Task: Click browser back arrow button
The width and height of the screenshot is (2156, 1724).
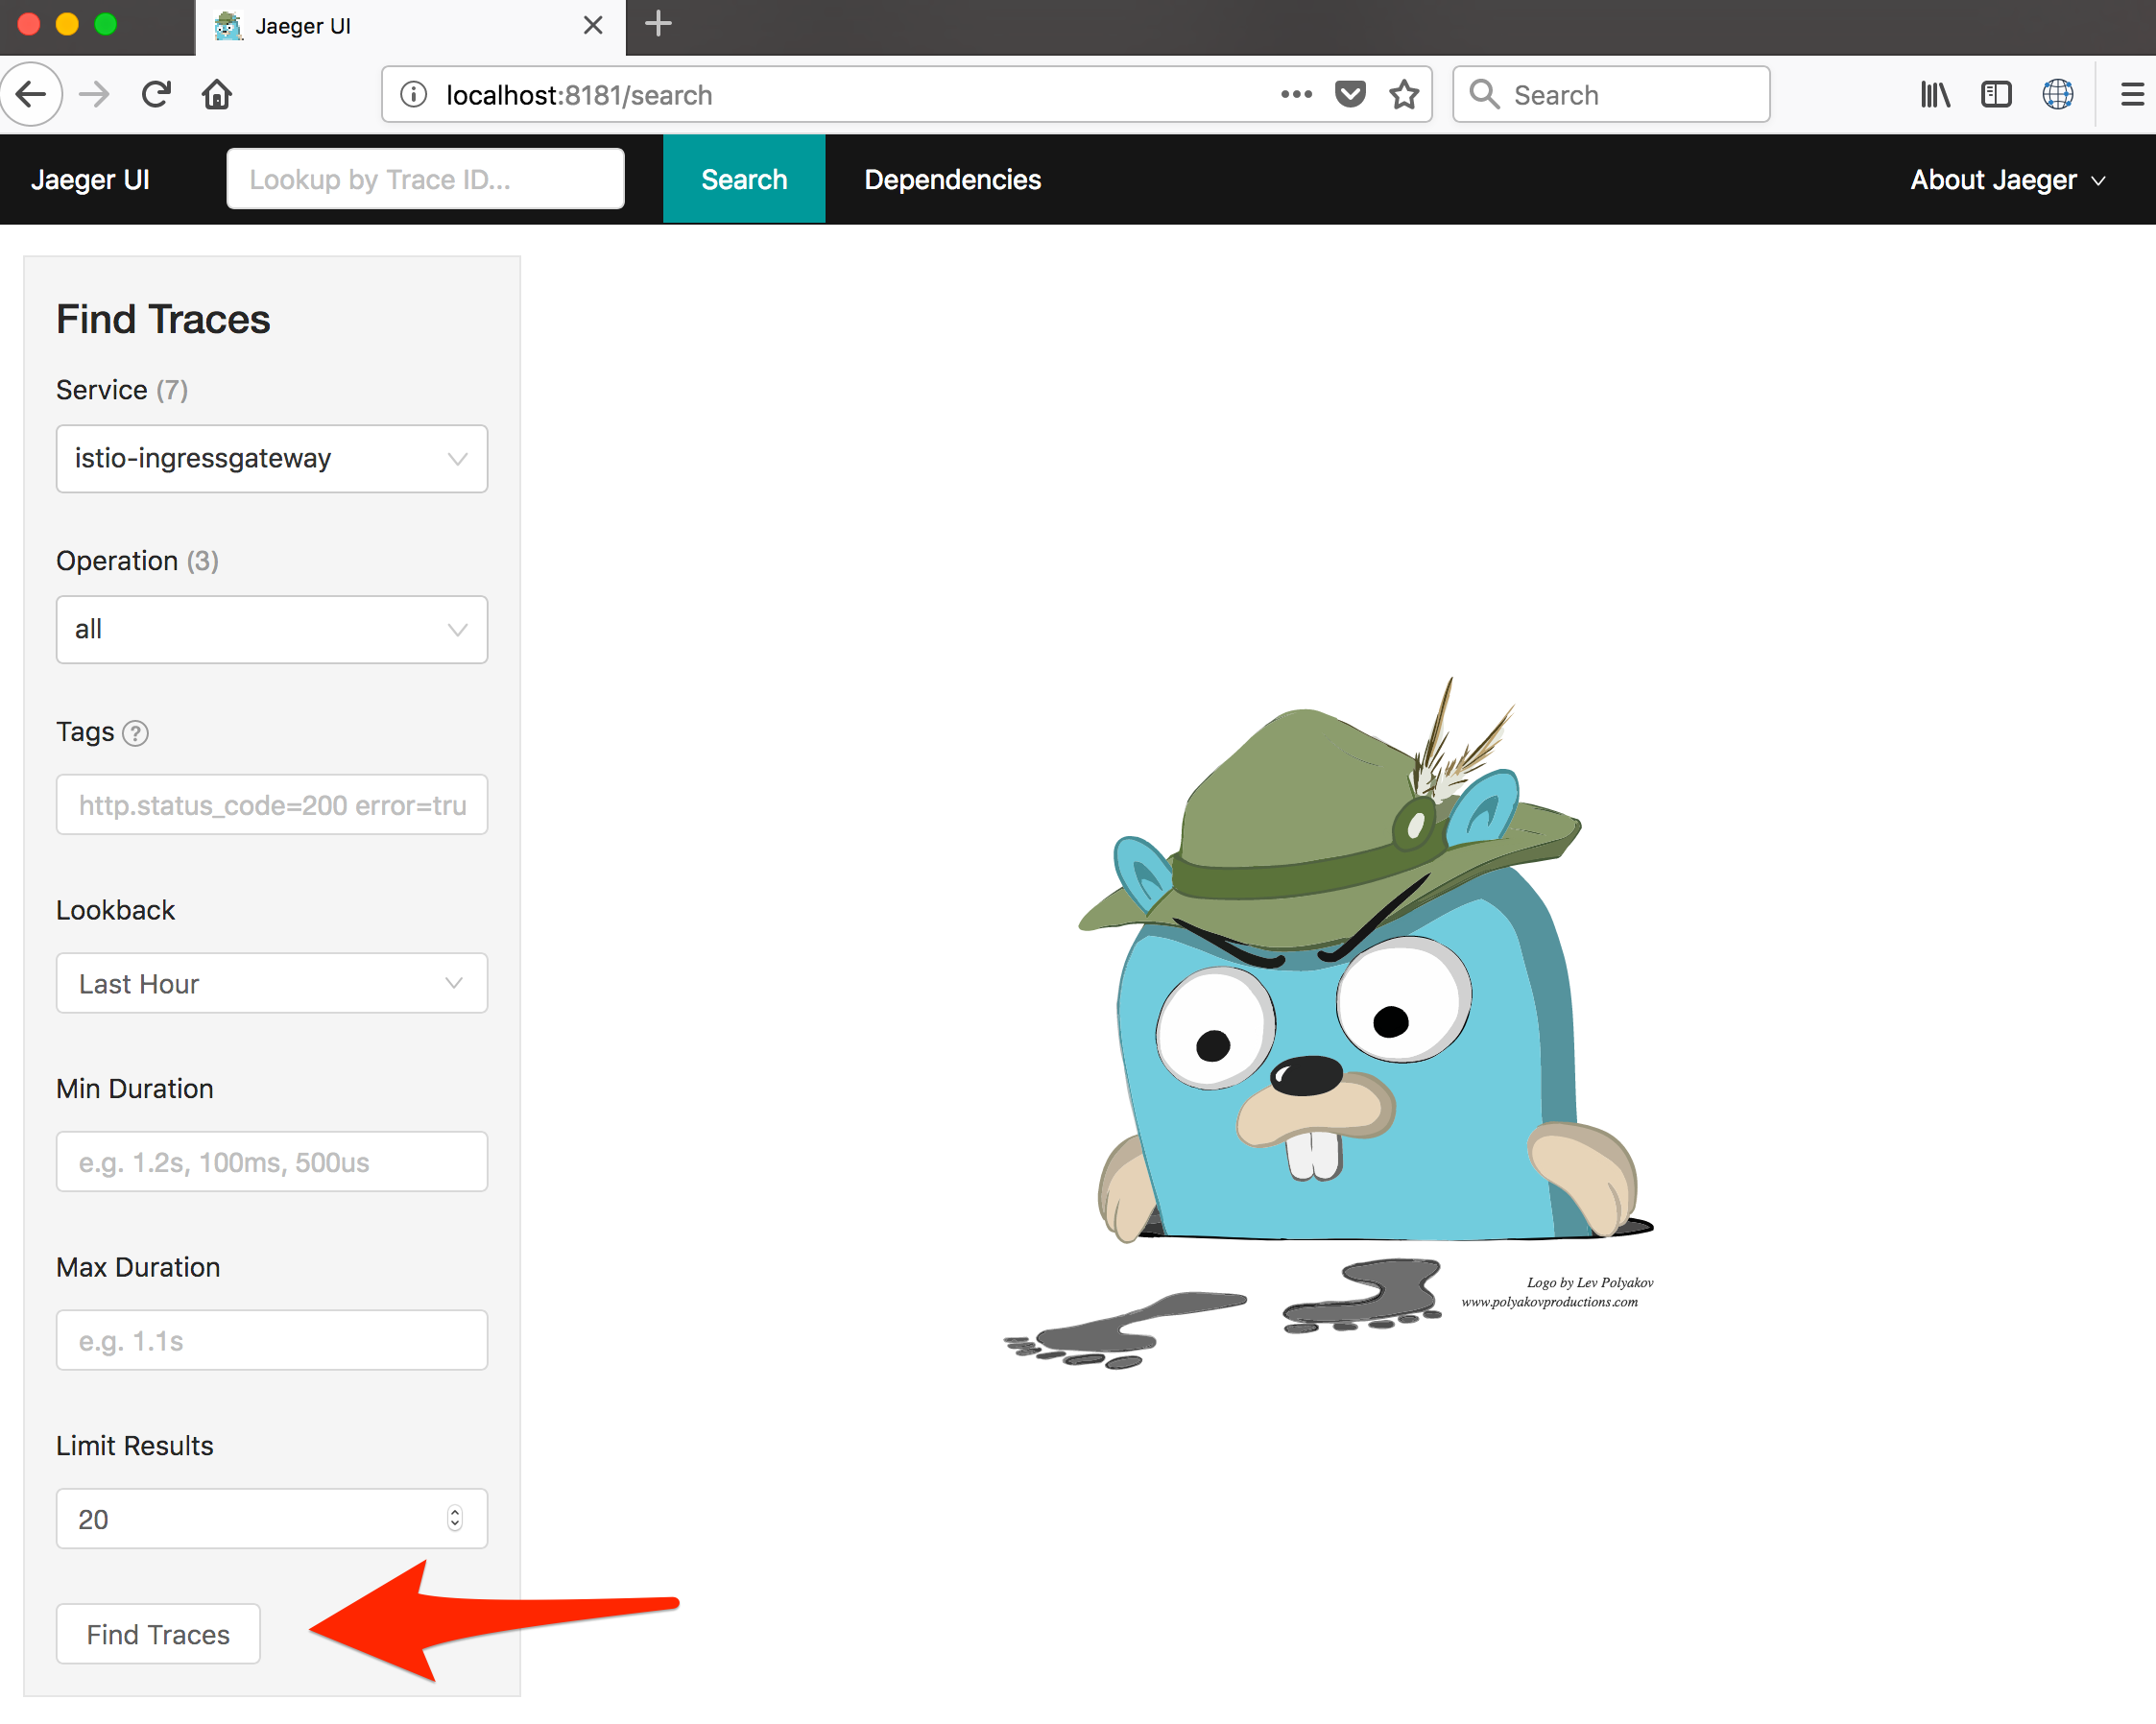Action: 32,95
